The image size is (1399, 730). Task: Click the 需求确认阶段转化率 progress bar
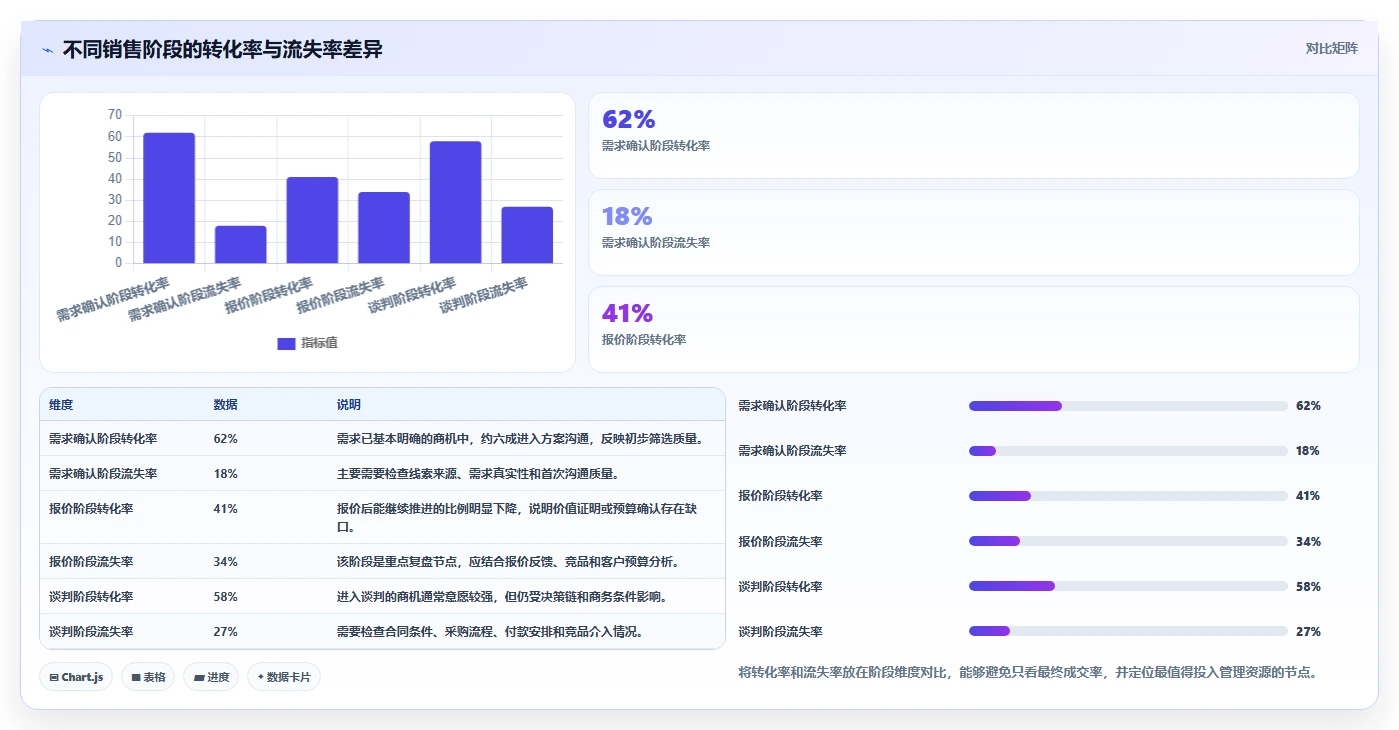pyautogui.click(x=1128, y=406)
